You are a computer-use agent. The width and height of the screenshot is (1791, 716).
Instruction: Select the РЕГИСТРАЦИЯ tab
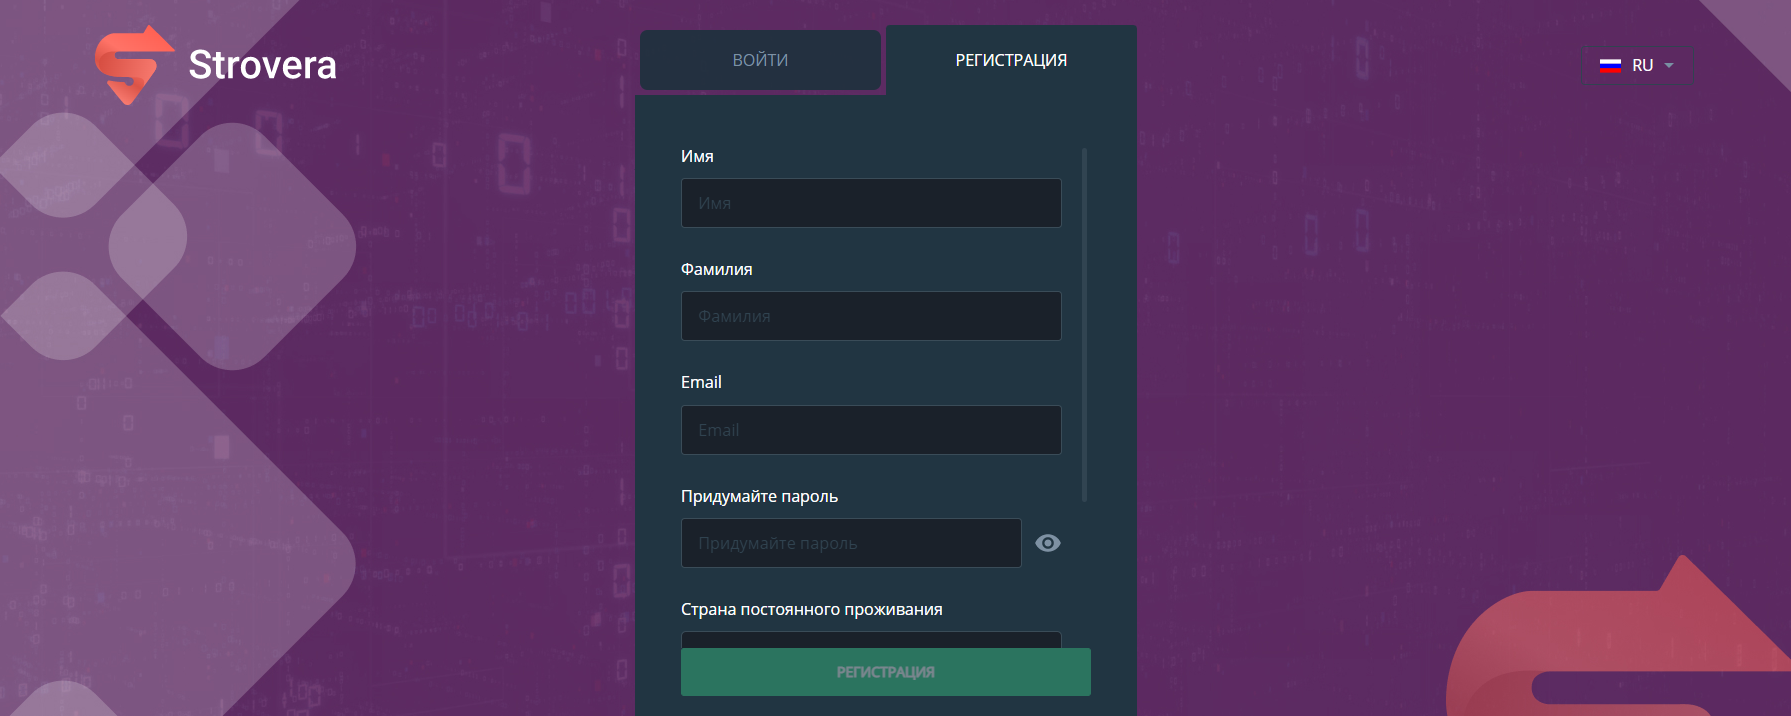click(1011, 60)
